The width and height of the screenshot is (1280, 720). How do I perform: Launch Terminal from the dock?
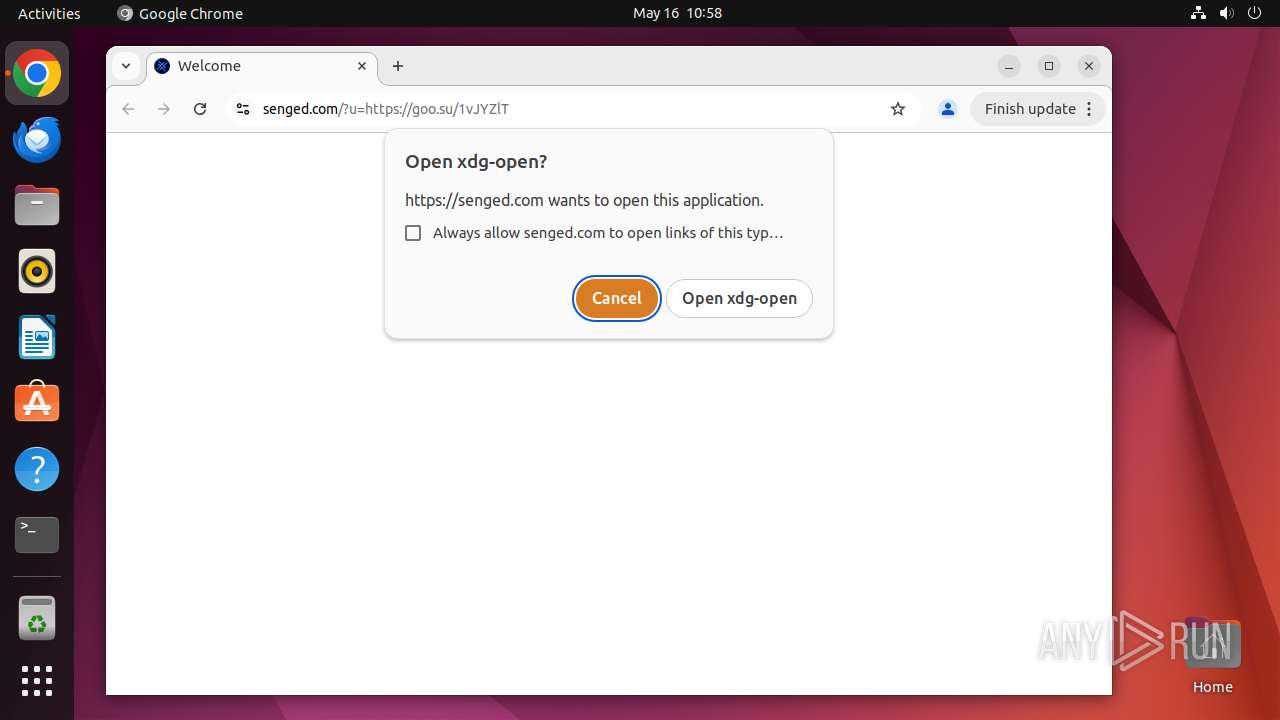click(x=37, y=535)
